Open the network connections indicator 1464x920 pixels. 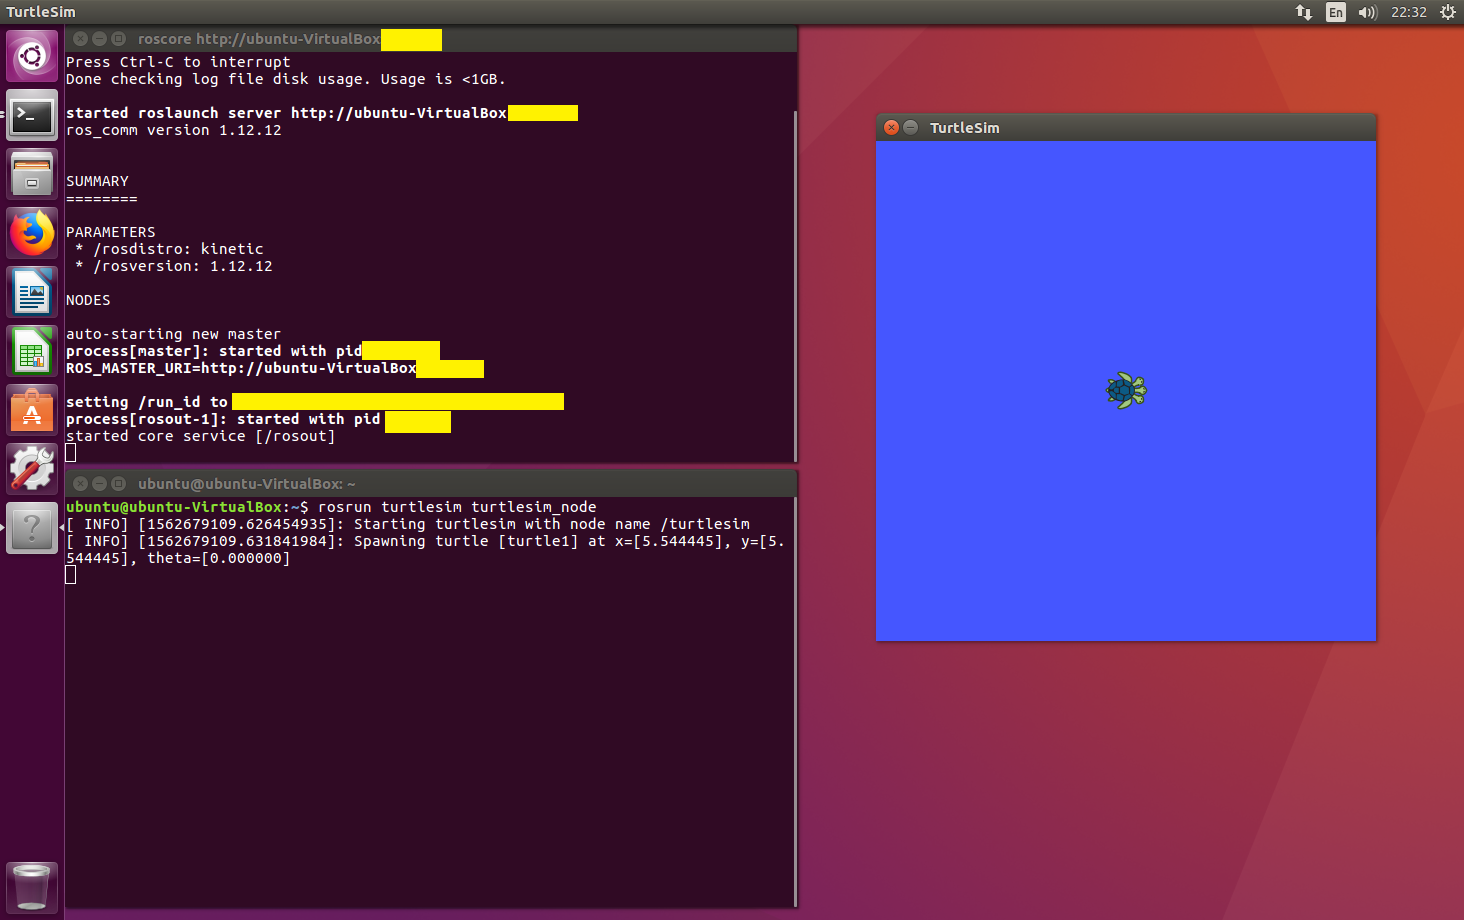pyautogui.click(x=1303, y=12)
